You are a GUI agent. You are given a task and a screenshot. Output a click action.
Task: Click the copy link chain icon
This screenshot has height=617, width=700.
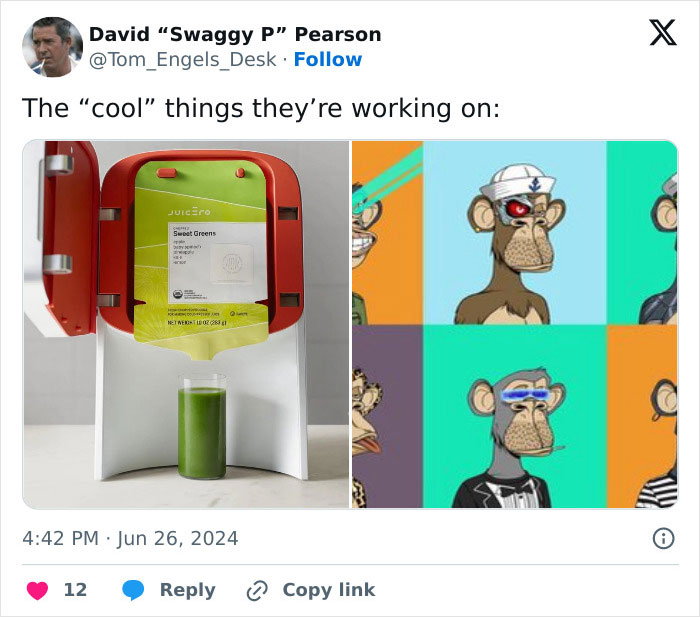point(257,591)
